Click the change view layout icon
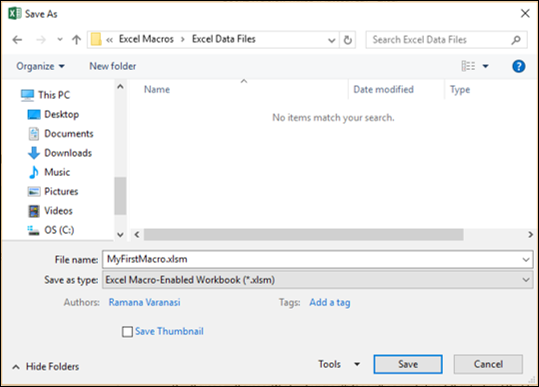Image resolution: width=539 pixels, height=387 pixels. click(x=468, y=66)
